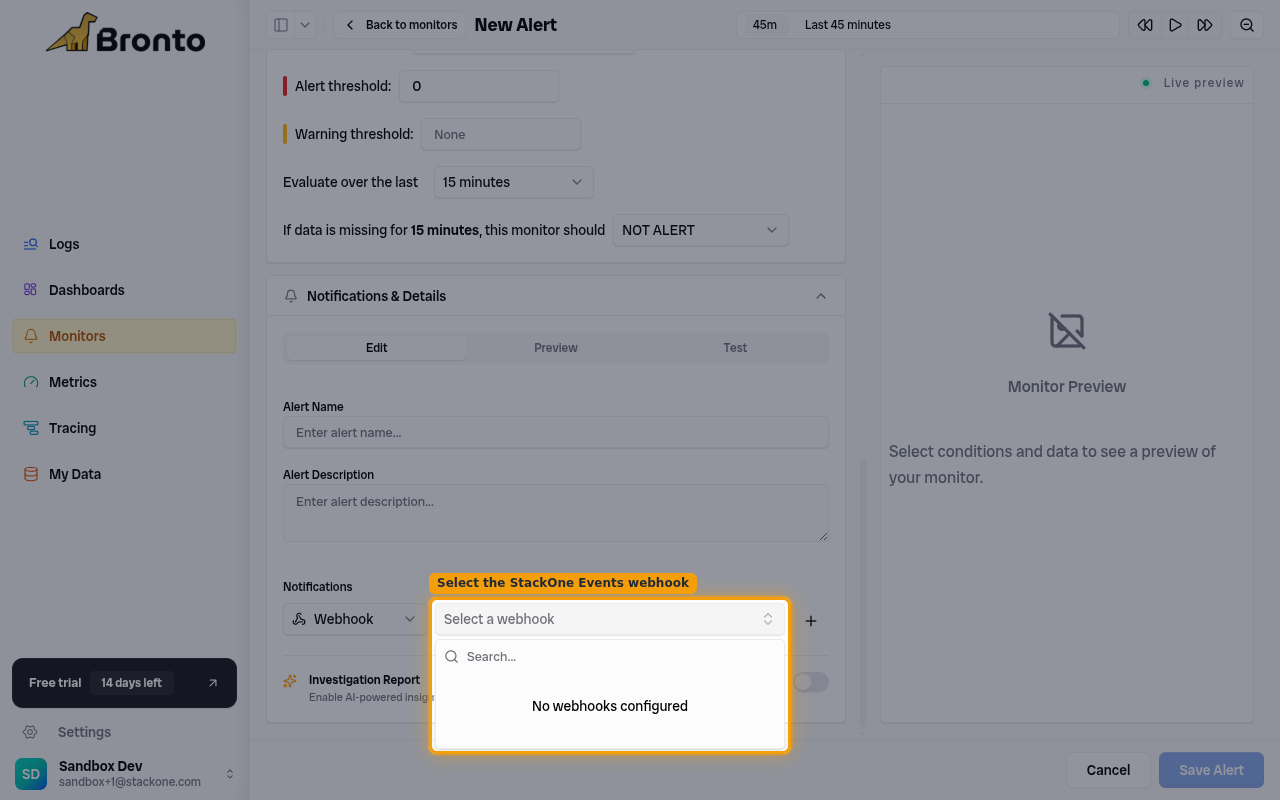
Task: Collapse the Notifications & Details section
Action: tap(821, 296)
